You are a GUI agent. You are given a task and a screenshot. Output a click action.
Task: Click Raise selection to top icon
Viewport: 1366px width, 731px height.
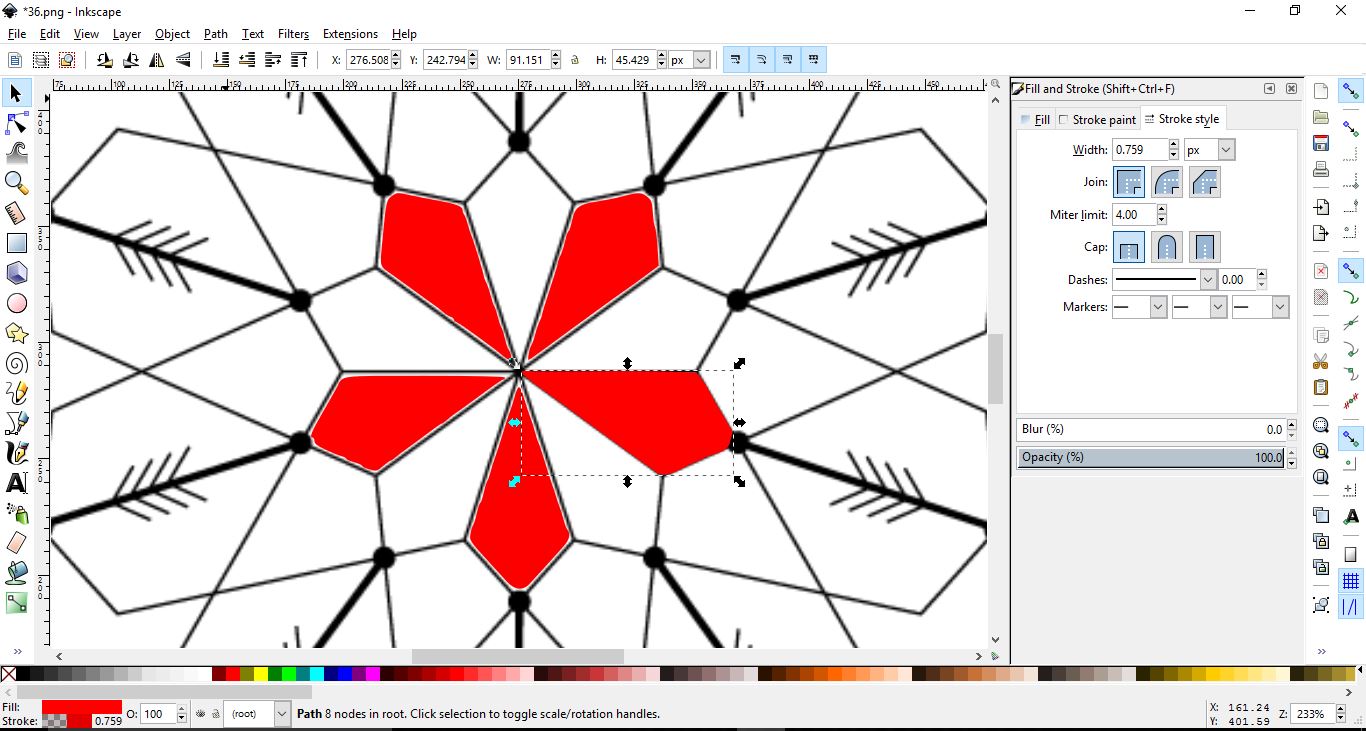(299, 60)
